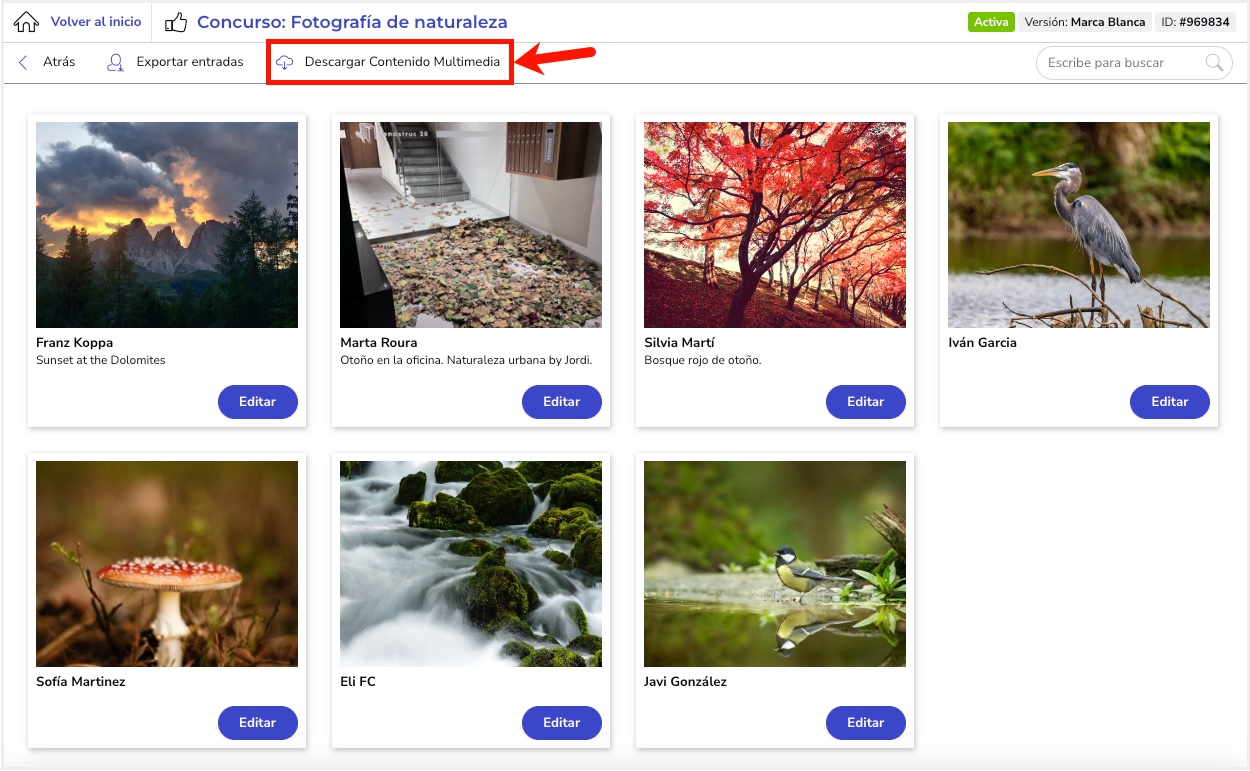Click the thumbs-up contest icon

point(176,22)
